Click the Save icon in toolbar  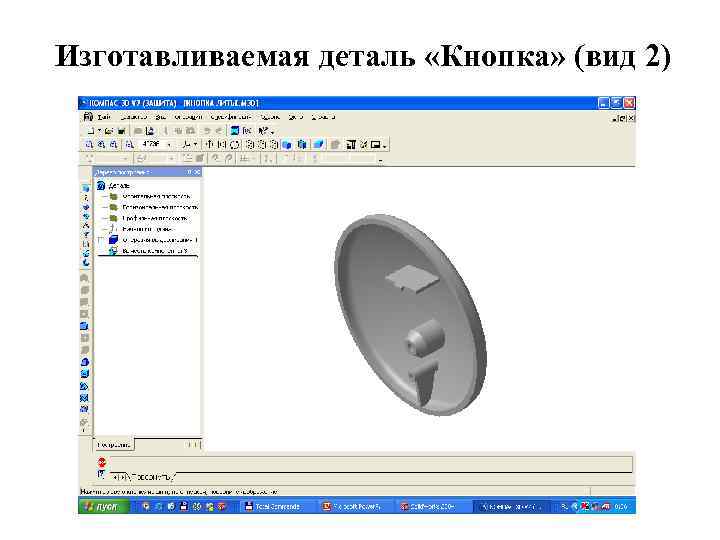point(121,131)
